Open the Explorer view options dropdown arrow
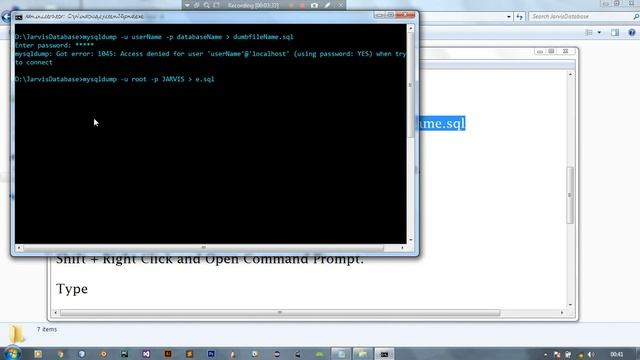Viewport: 640px width, 360px height. click(x=599, y=33)
